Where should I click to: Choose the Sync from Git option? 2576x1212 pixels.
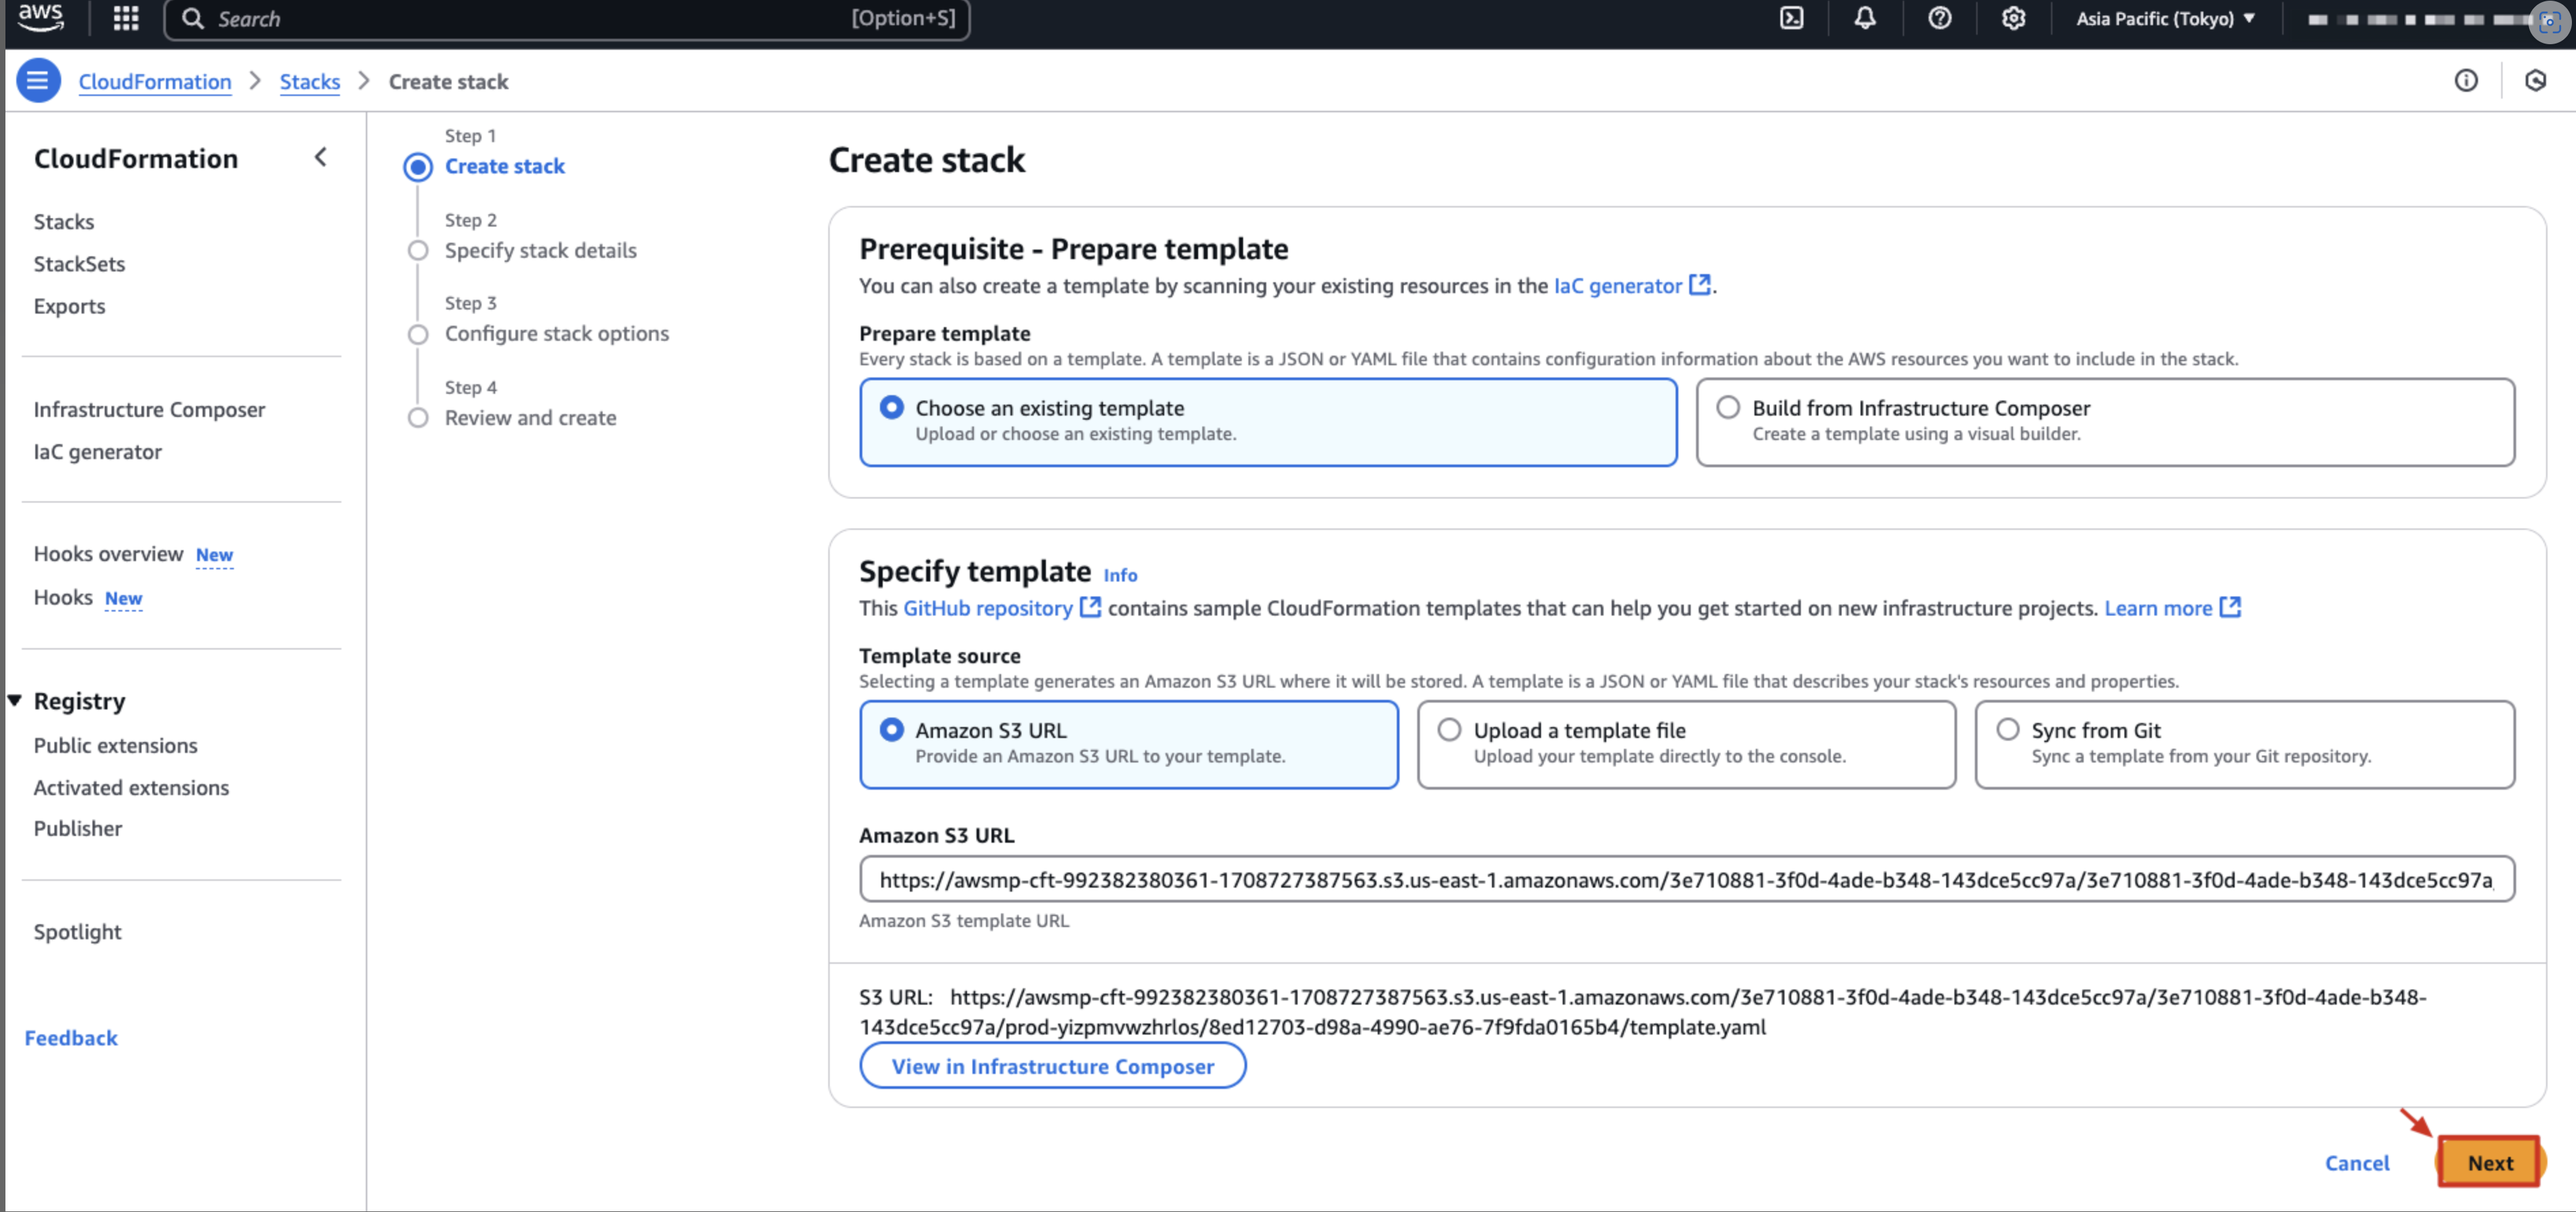[x=2007, y=730]
